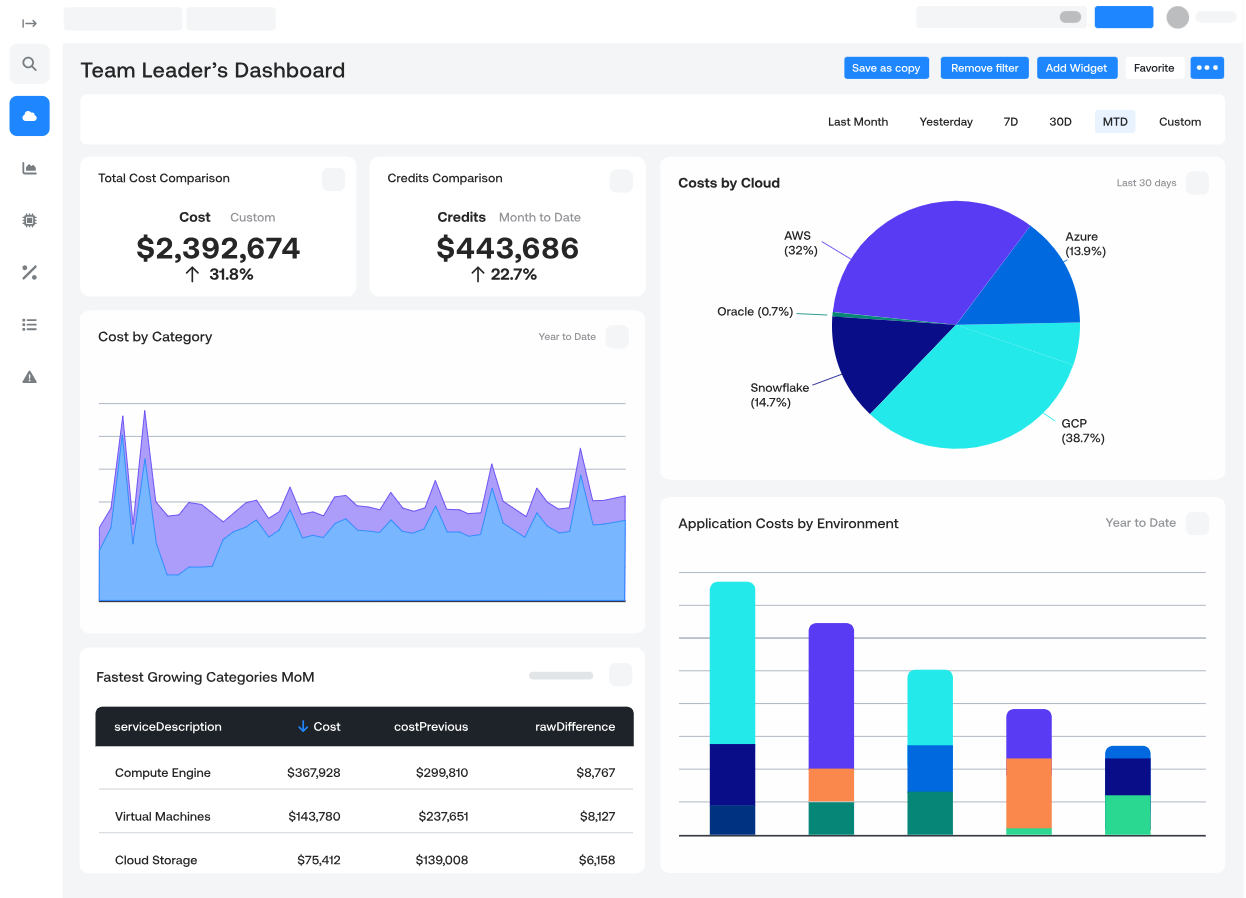Open the three-dot more options menu
The height and width of the screenshot is (898, 1246).
(1207, 68)
